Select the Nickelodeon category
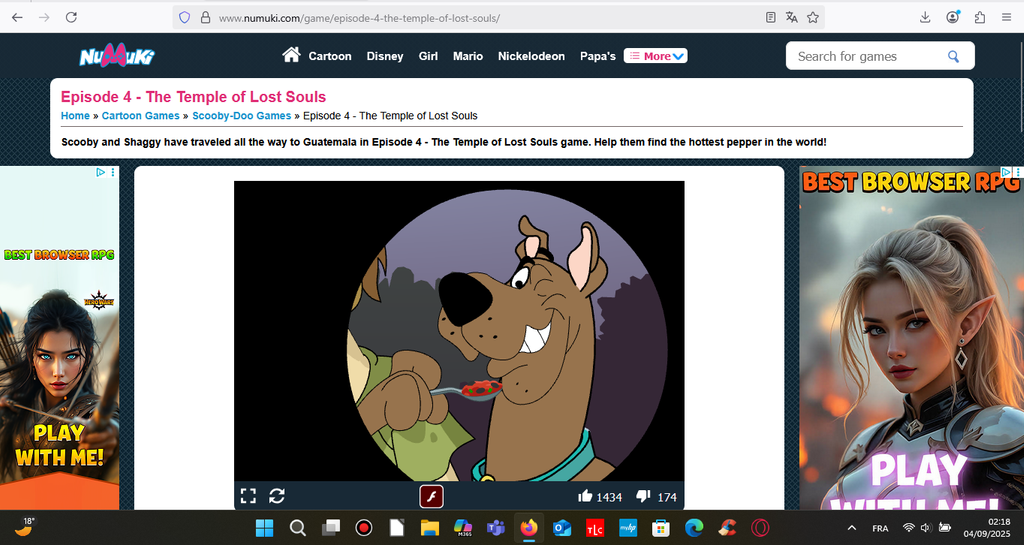The height and width of the screenshot is (545, 1024). tap(531, 56)
